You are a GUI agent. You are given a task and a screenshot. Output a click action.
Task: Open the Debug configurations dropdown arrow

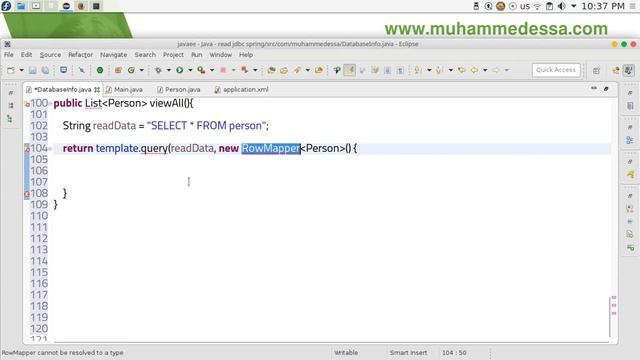(168, 70)
